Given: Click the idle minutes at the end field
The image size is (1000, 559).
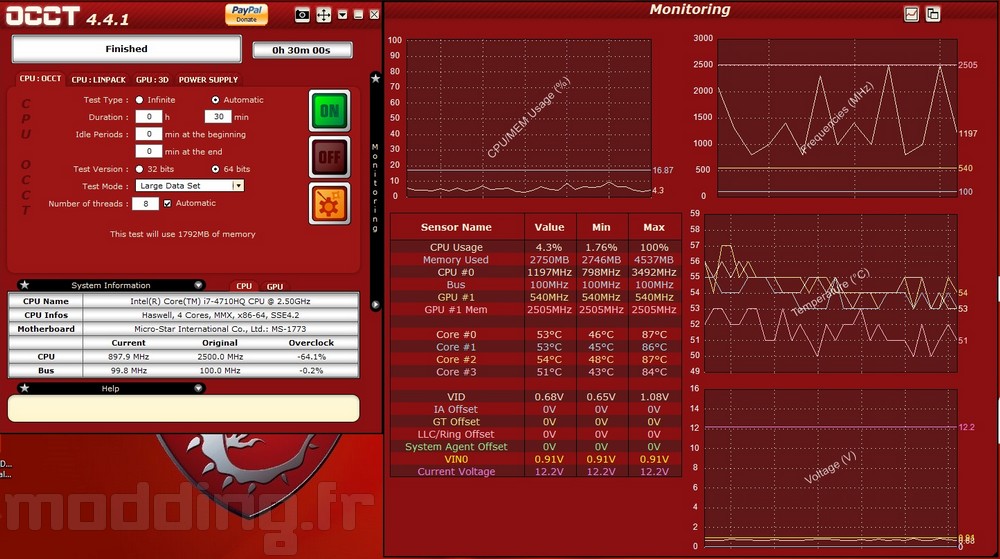Looking at the screenshot, I should click(x=149, y=151).
